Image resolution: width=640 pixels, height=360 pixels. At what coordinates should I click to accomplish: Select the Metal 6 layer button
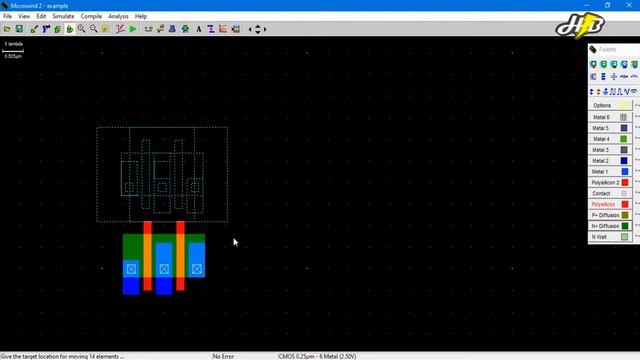click(x=610, y=117)
